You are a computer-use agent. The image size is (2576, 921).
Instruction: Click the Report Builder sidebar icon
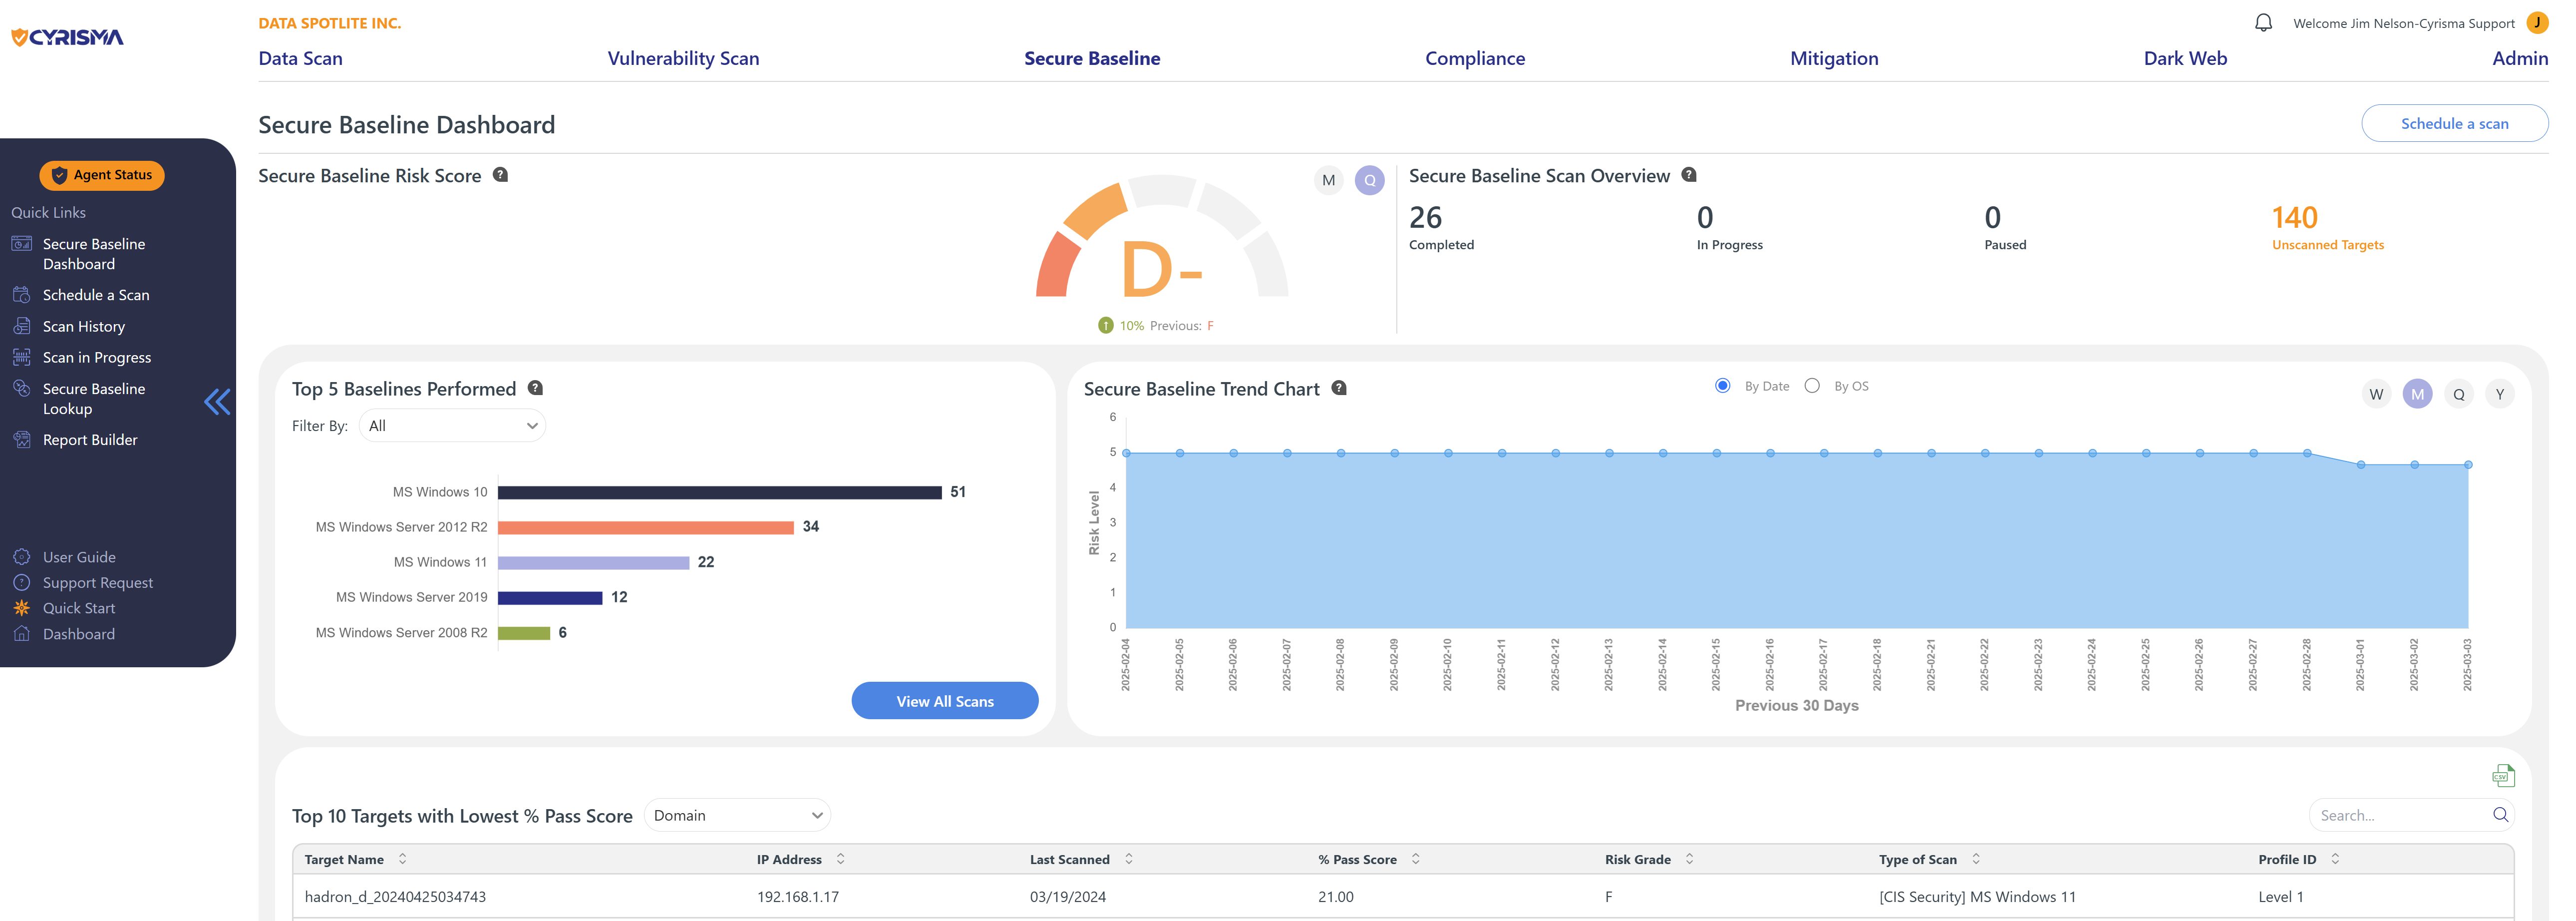22,439
